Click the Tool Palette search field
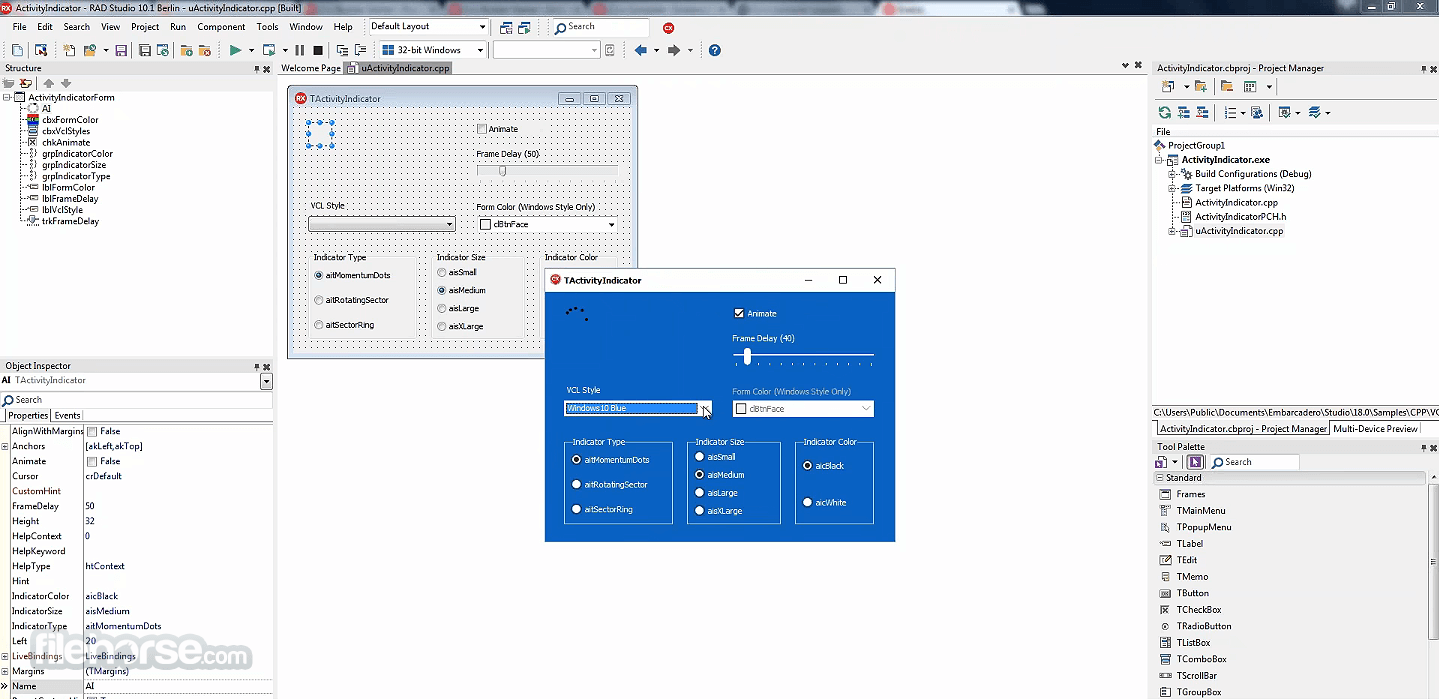 [x=1254, y=462]
